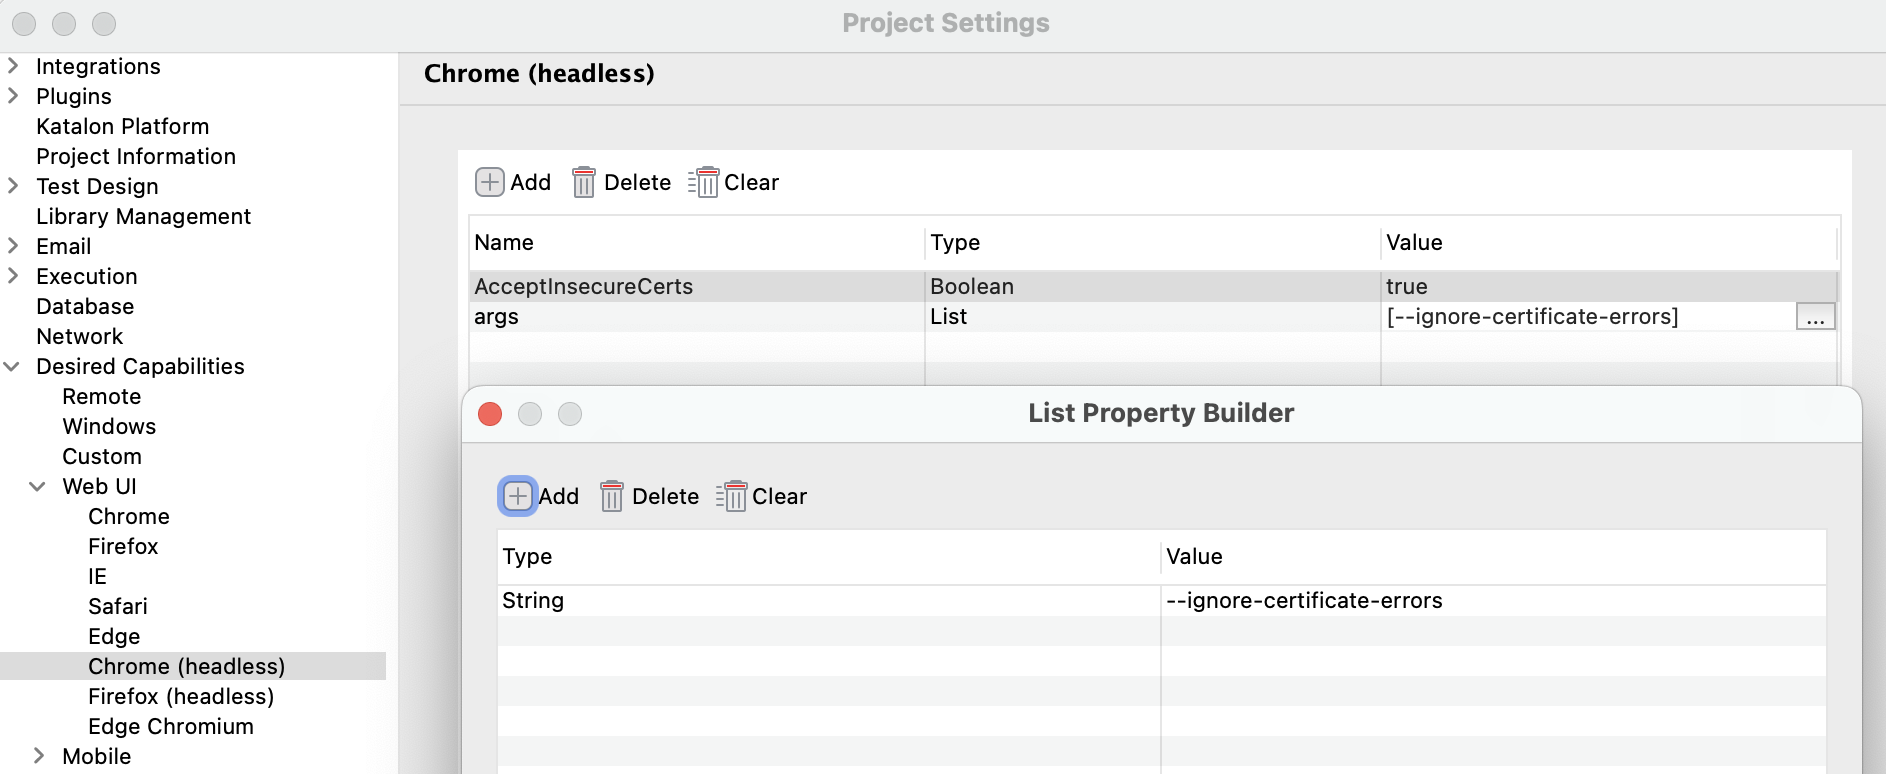Click Delete icon in Chrome headless panel
1886x774 pixels.
point(584,182)
